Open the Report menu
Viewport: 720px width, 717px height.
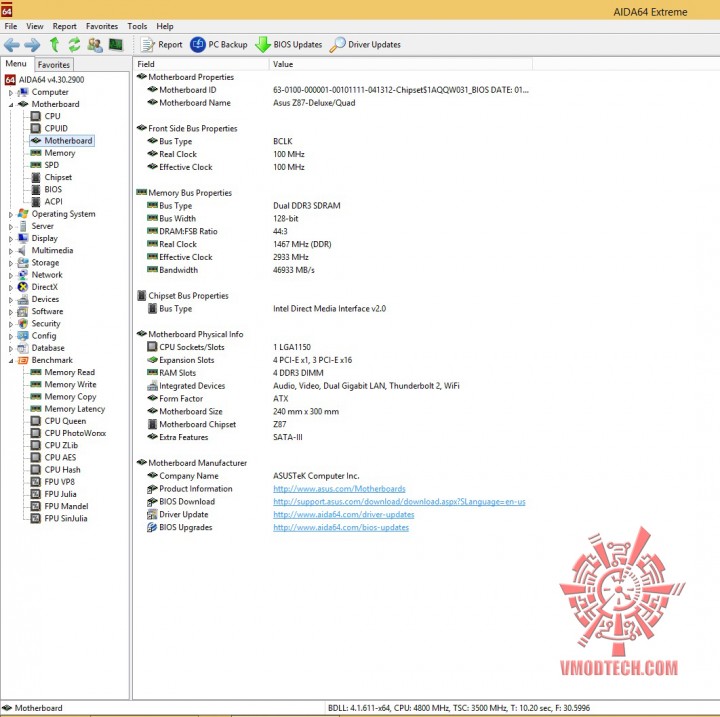pos(65,26)
